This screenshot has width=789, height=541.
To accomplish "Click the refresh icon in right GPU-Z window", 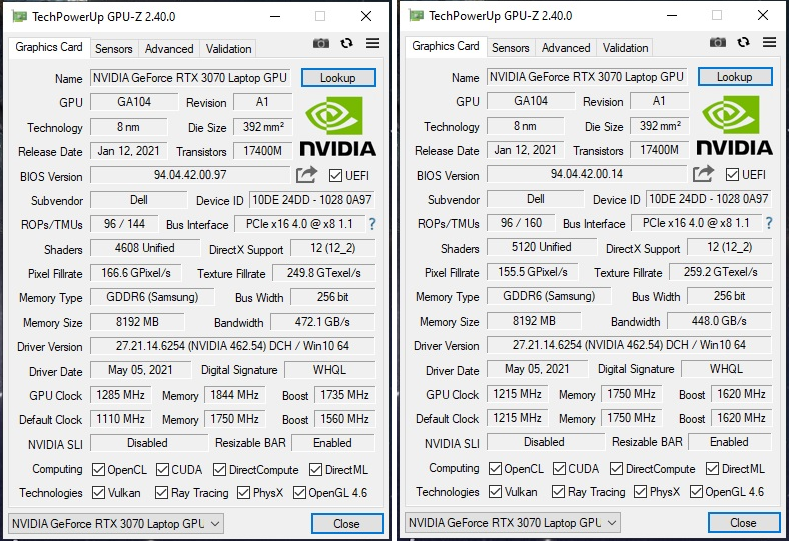I will point(743,42).
